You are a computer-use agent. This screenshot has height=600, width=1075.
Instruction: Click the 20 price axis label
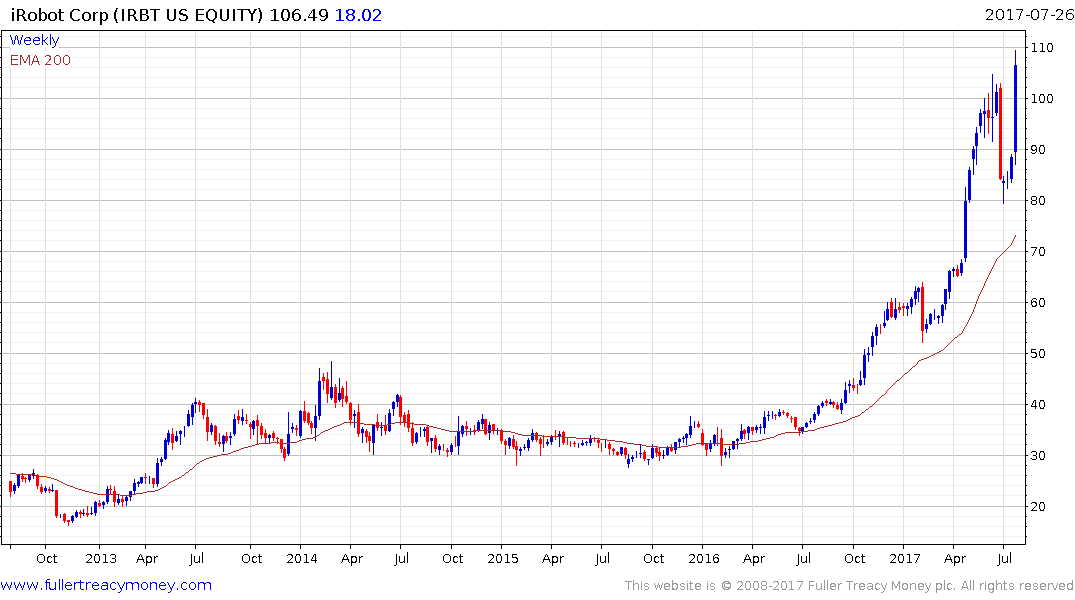pos(1038,507)
